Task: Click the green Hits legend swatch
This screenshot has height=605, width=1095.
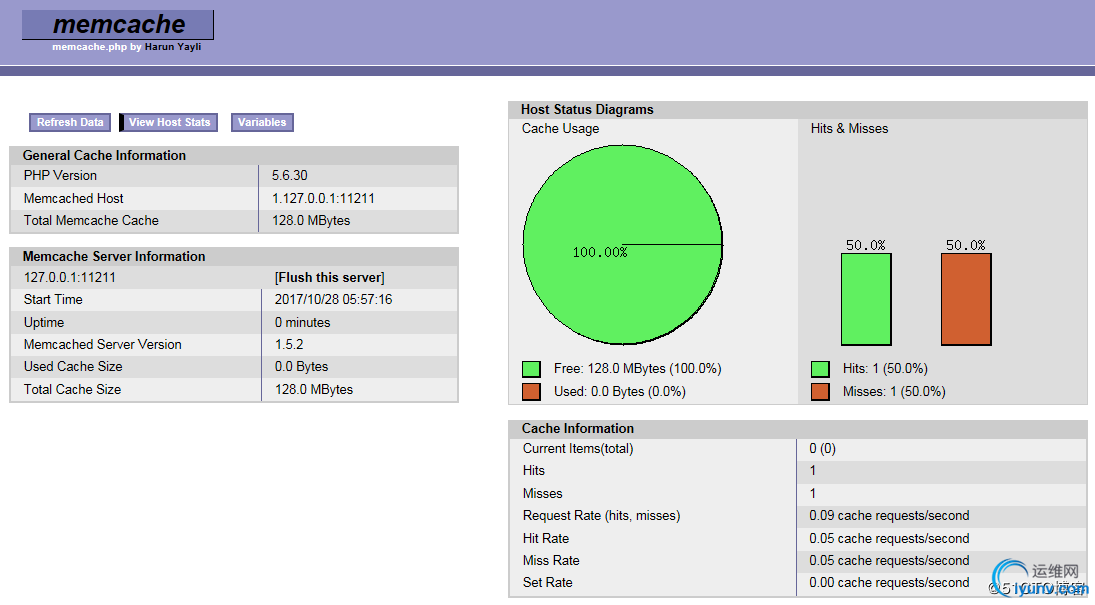Action: 821,369
